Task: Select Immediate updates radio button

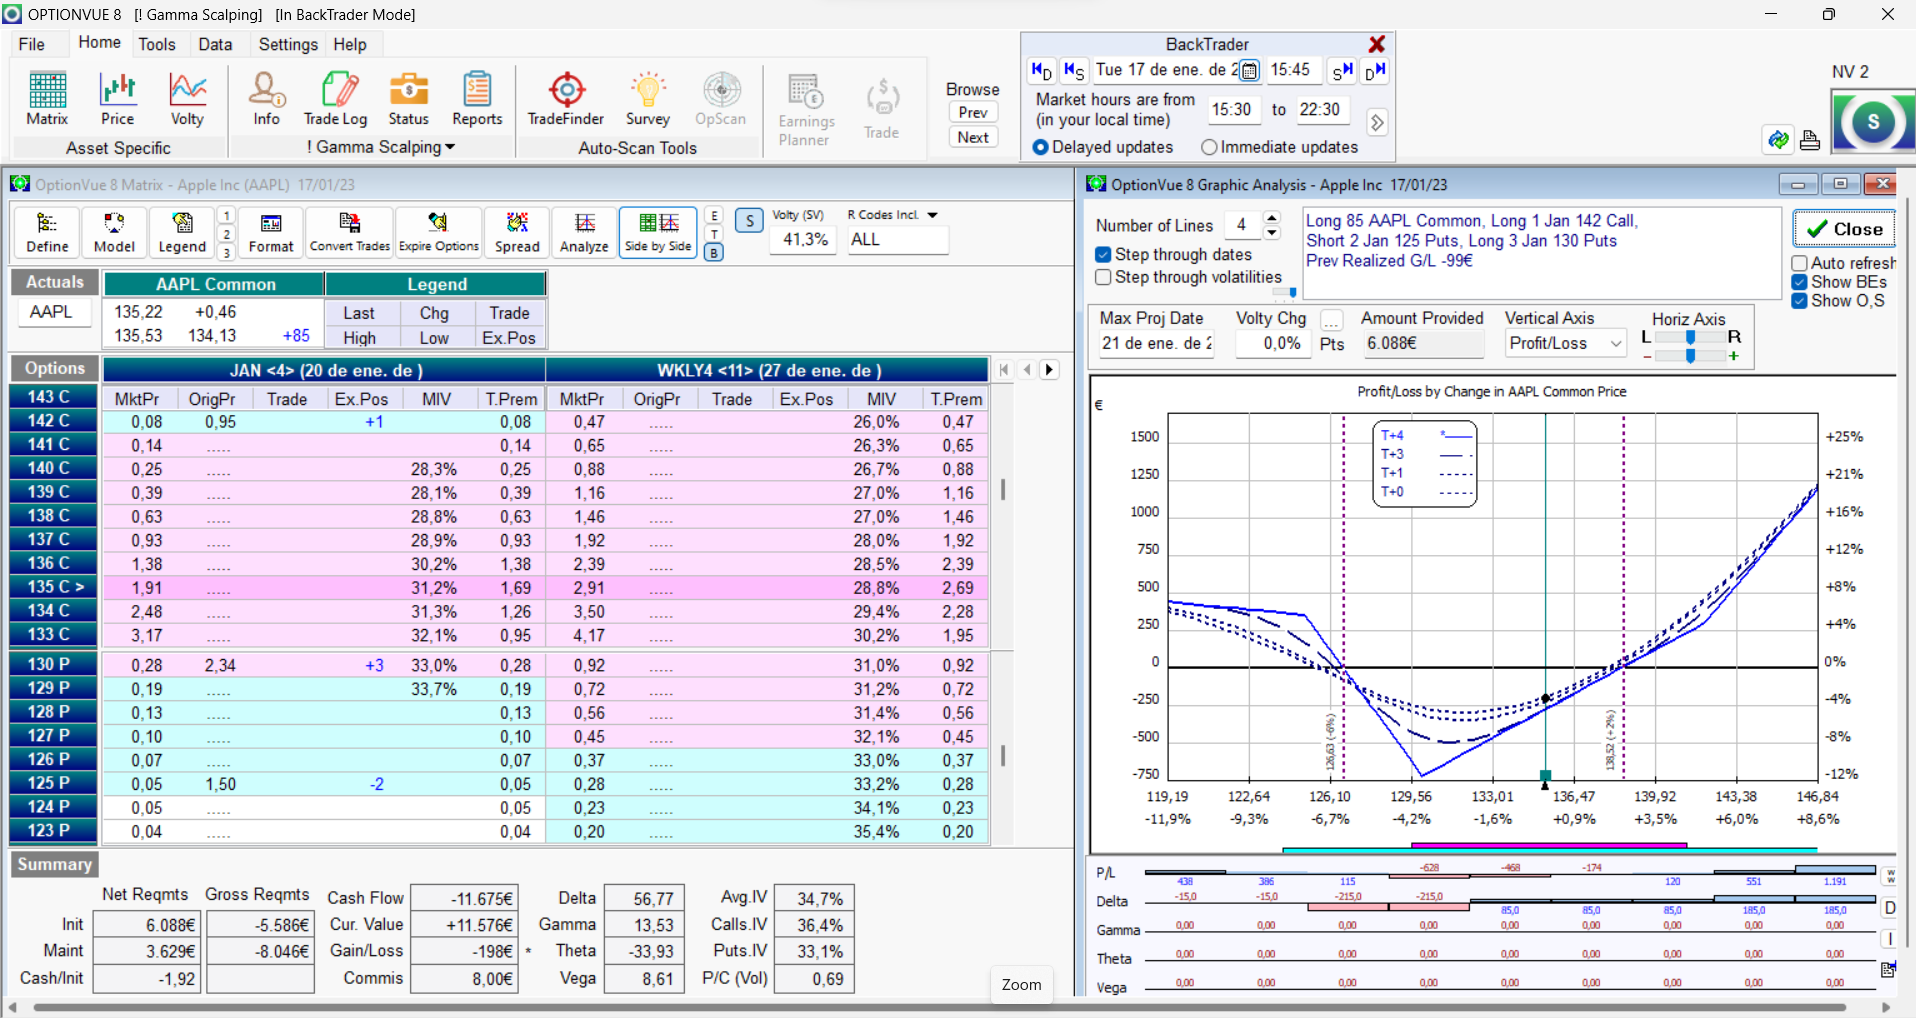Action: point(1209,147)
